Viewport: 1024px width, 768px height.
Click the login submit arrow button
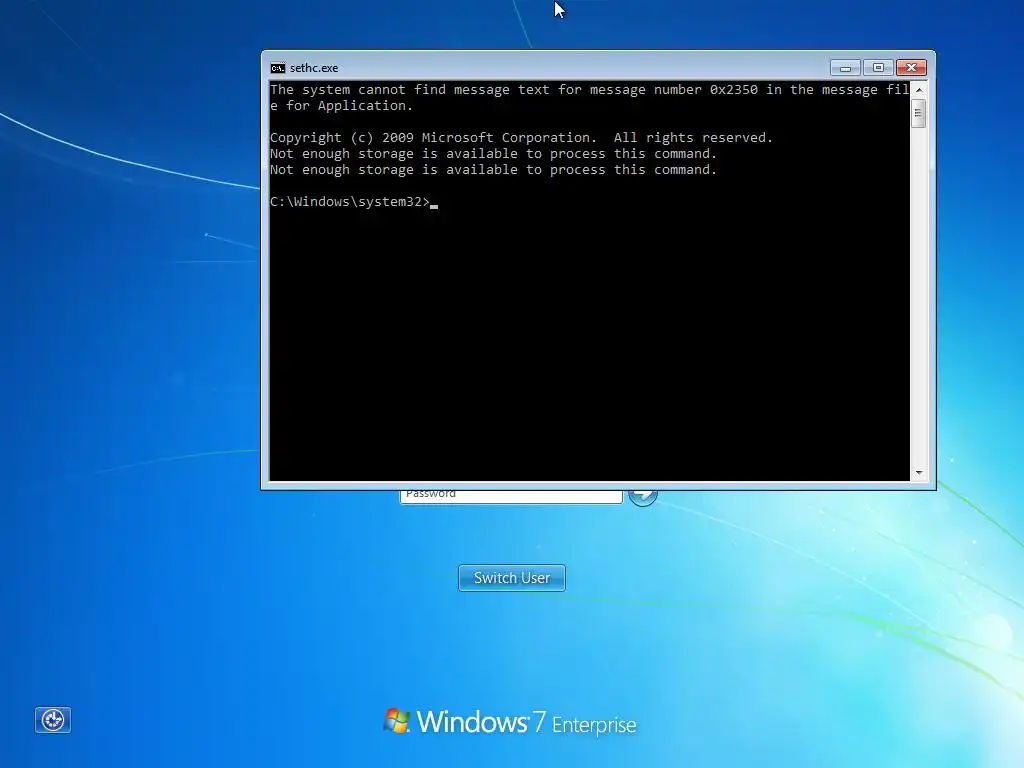tap(643, 496)
